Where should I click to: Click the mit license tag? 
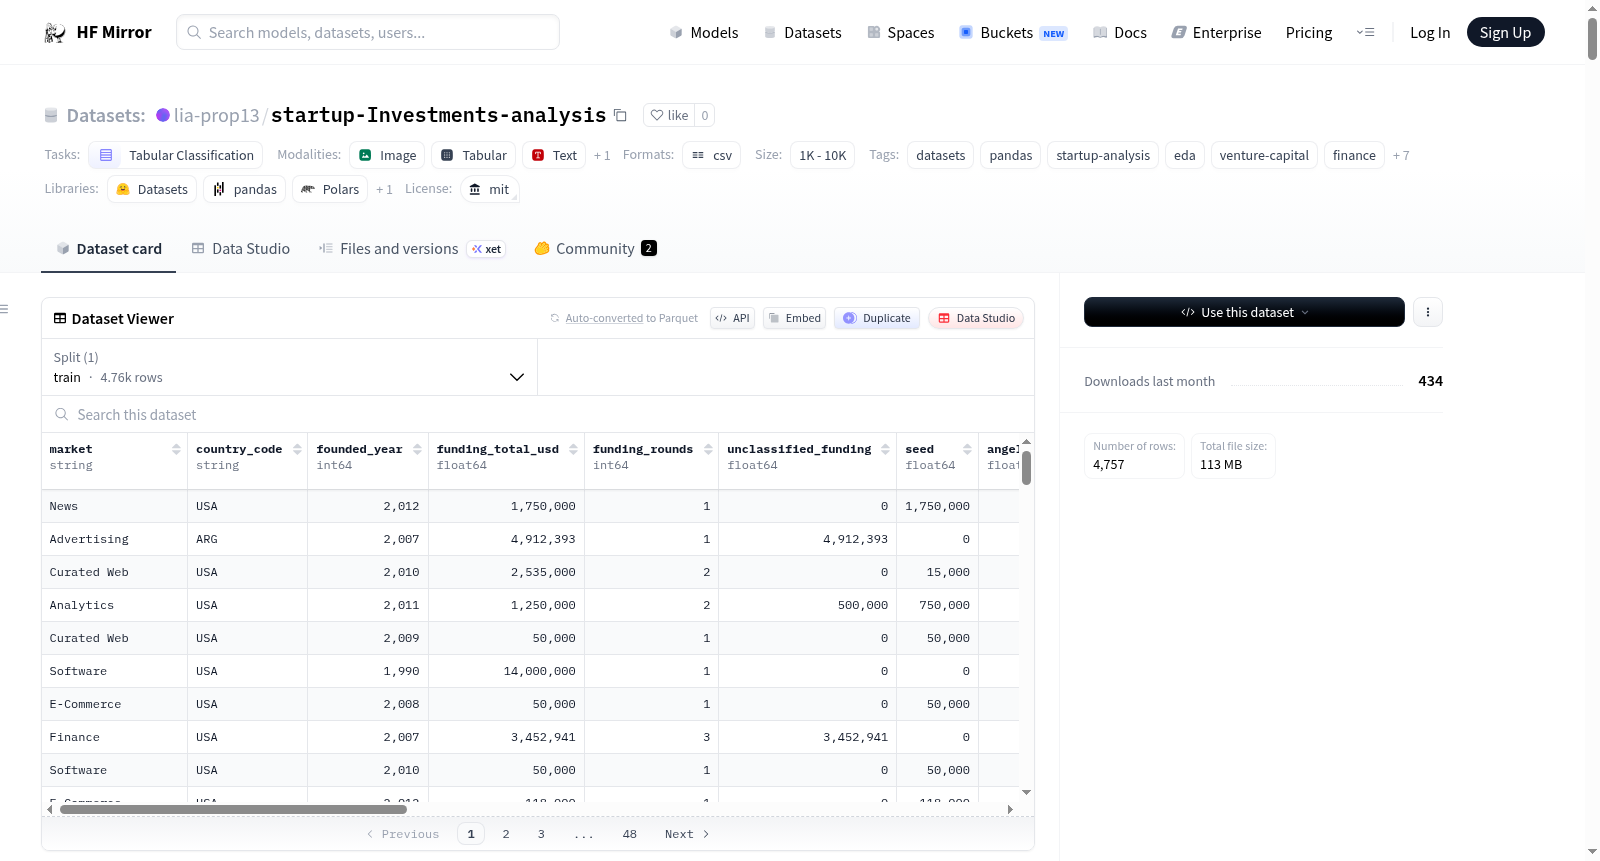point(489,189)
